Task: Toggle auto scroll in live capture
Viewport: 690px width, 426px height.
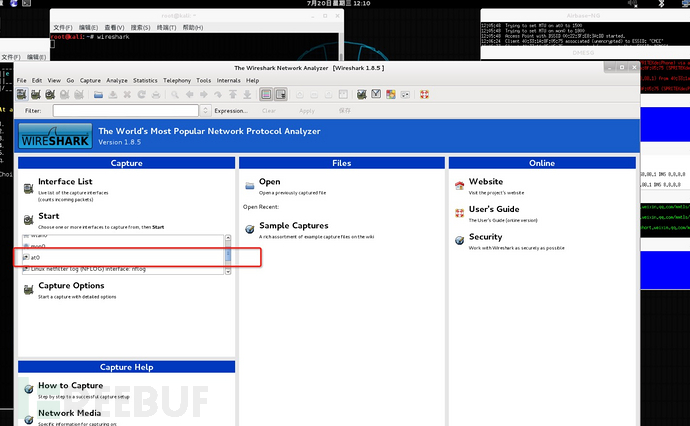Action: click(281, 95)
